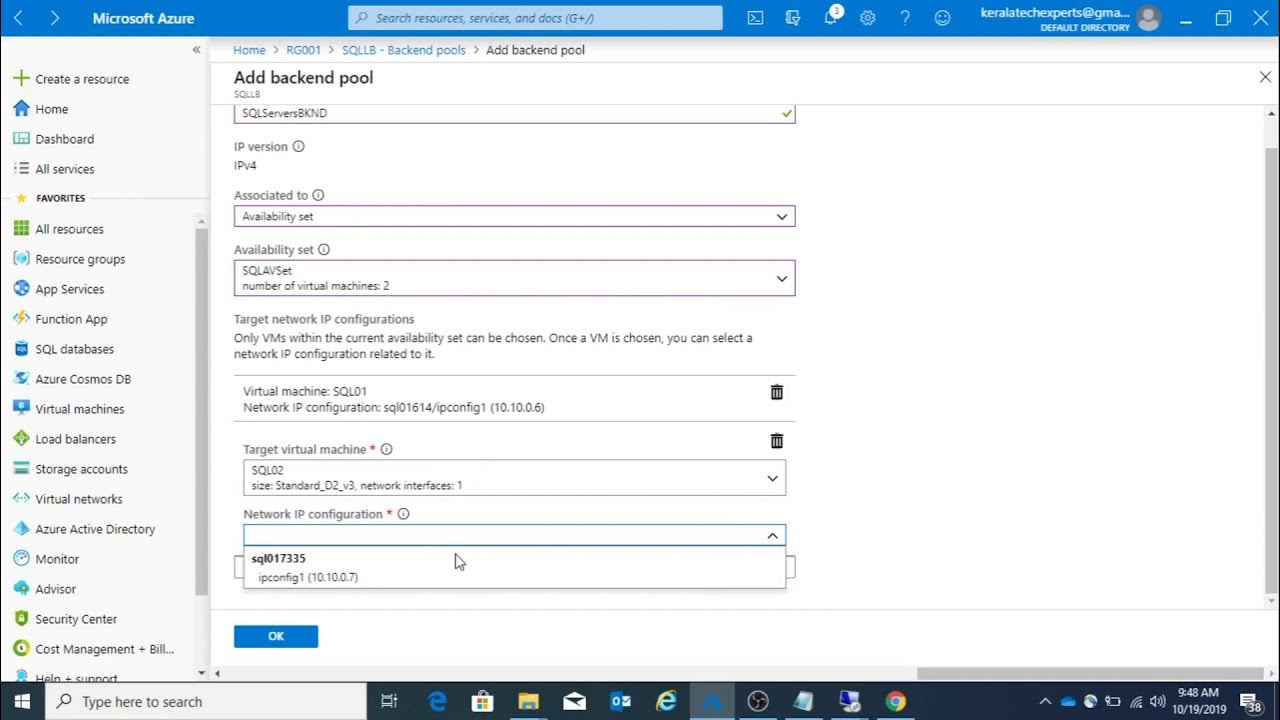Show info tooltip next to Availability set label
This screenshot has width=1280, height=720.
[323, 250]
